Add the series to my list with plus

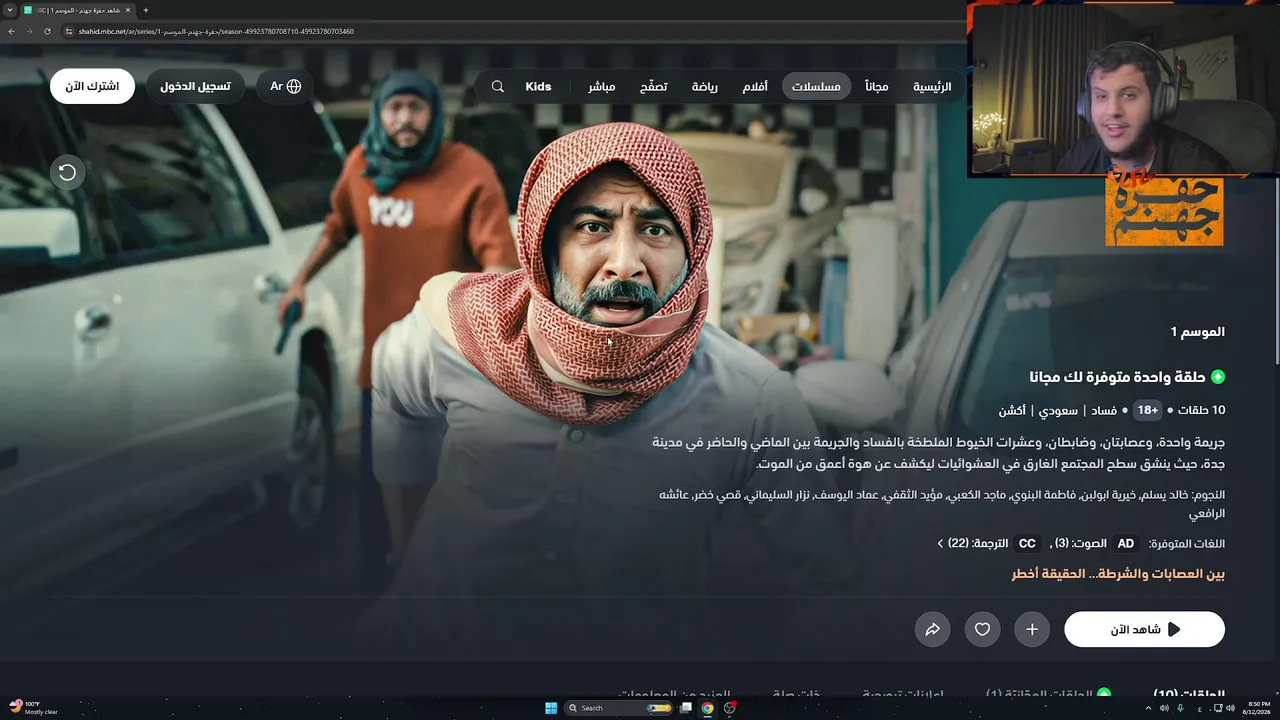coord(1032,629)
